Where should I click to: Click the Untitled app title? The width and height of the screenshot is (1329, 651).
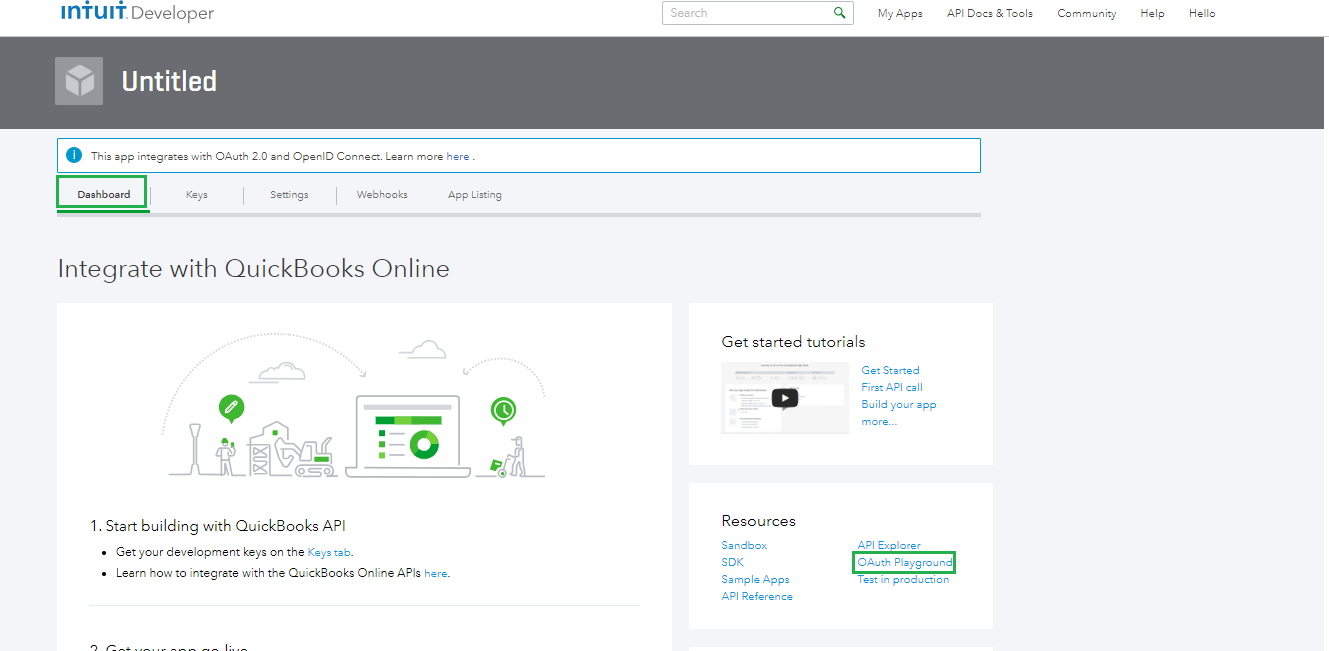(169, 81)
